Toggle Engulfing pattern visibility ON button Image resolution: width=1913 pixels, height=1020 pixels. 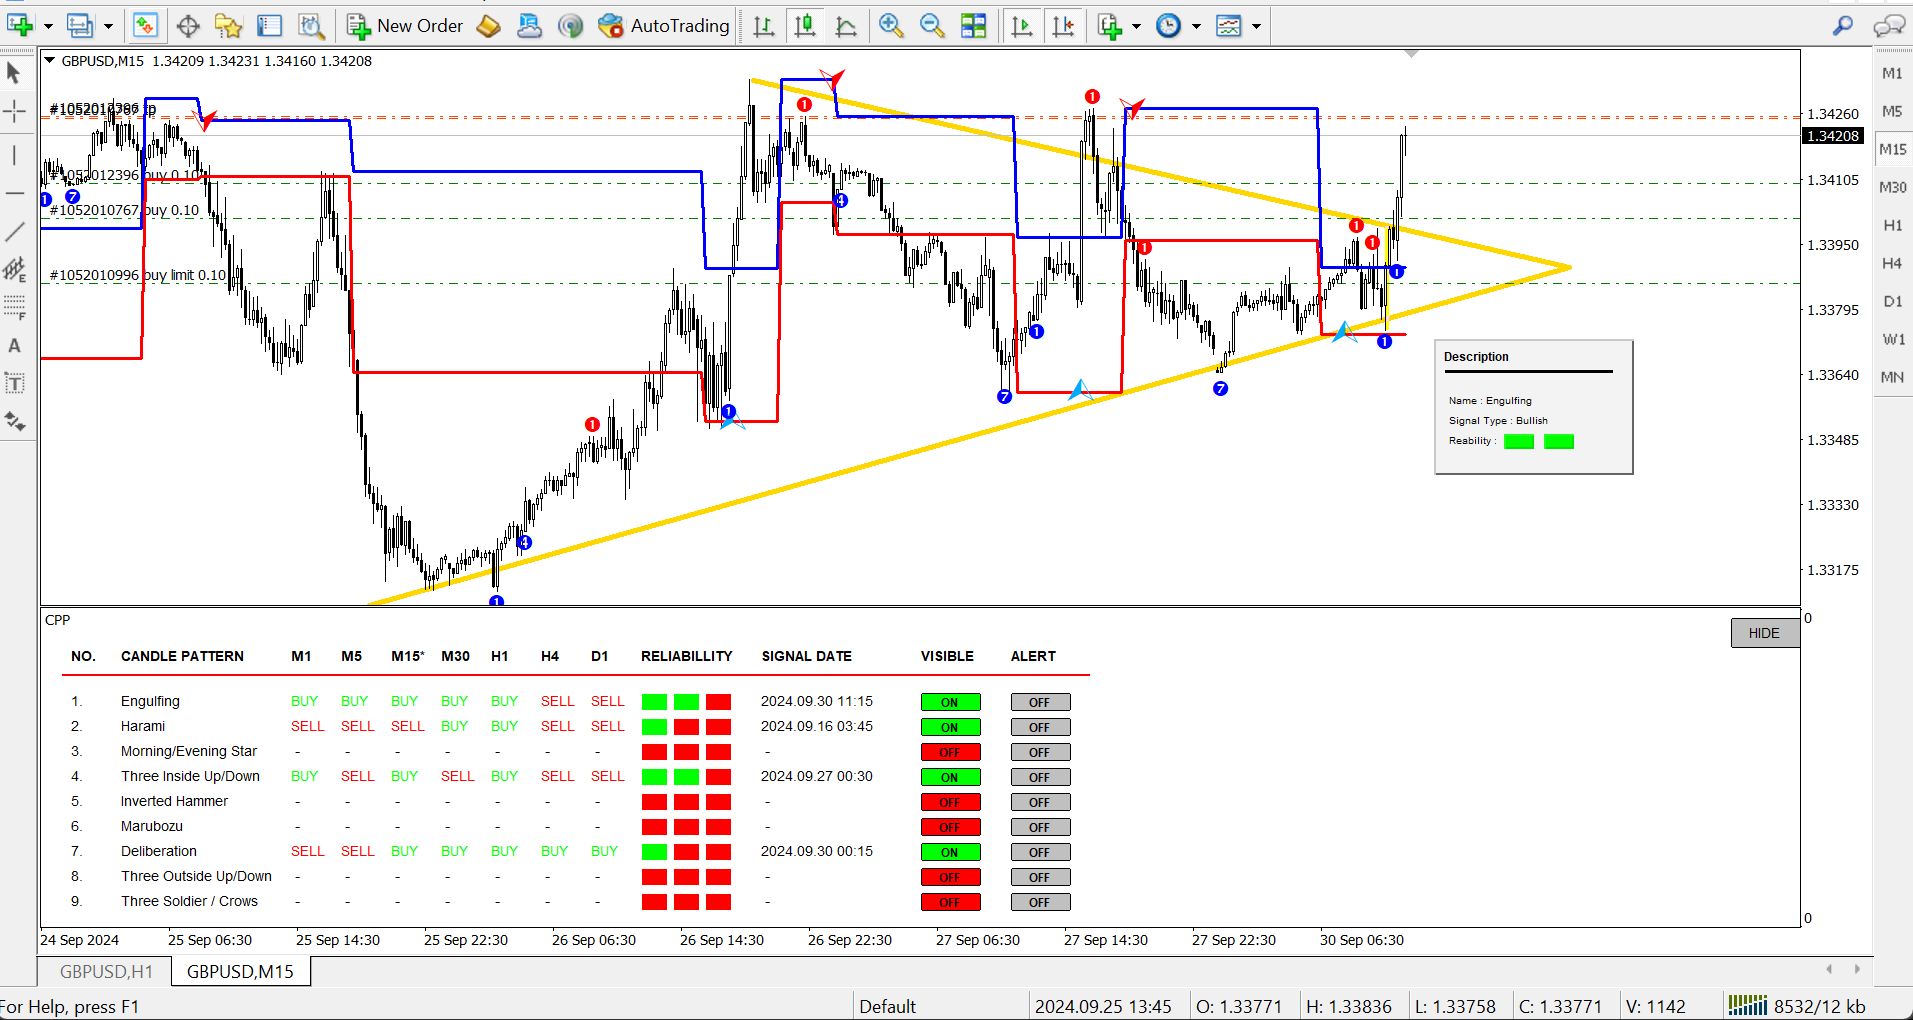(x=950, y=702)
